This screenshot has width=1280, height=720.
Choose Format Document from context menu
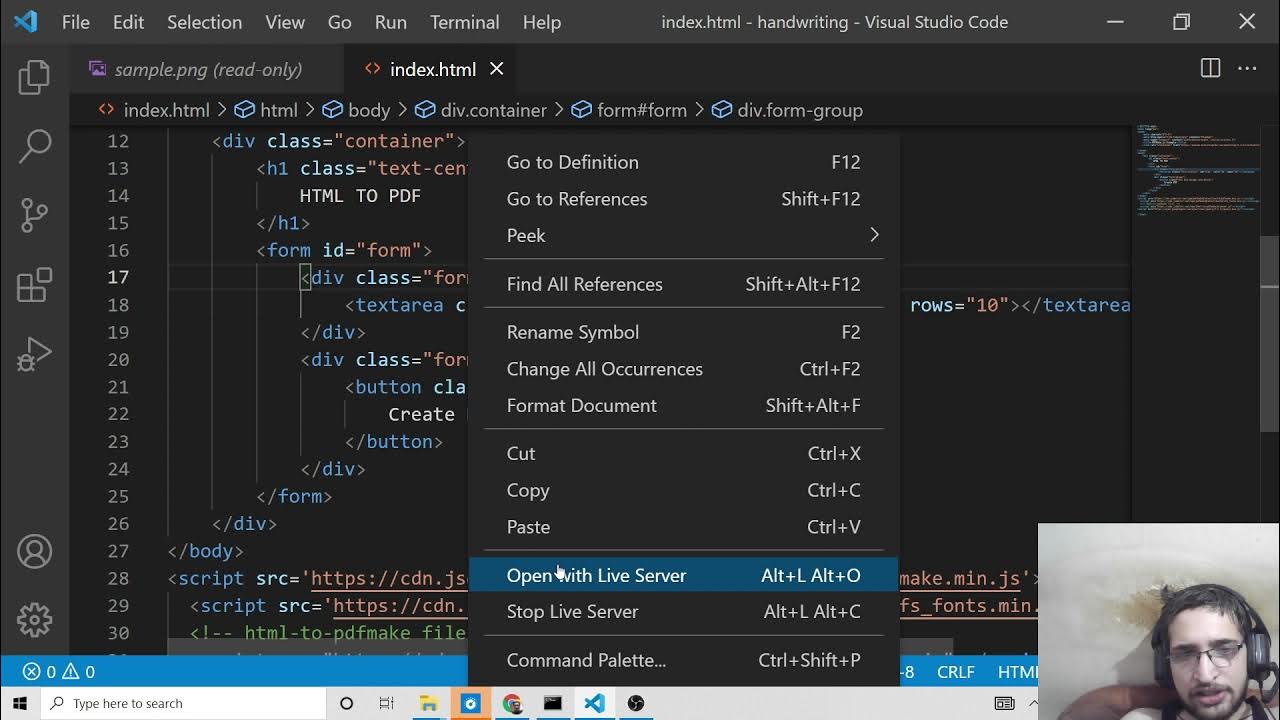click(x=581, y=405)
